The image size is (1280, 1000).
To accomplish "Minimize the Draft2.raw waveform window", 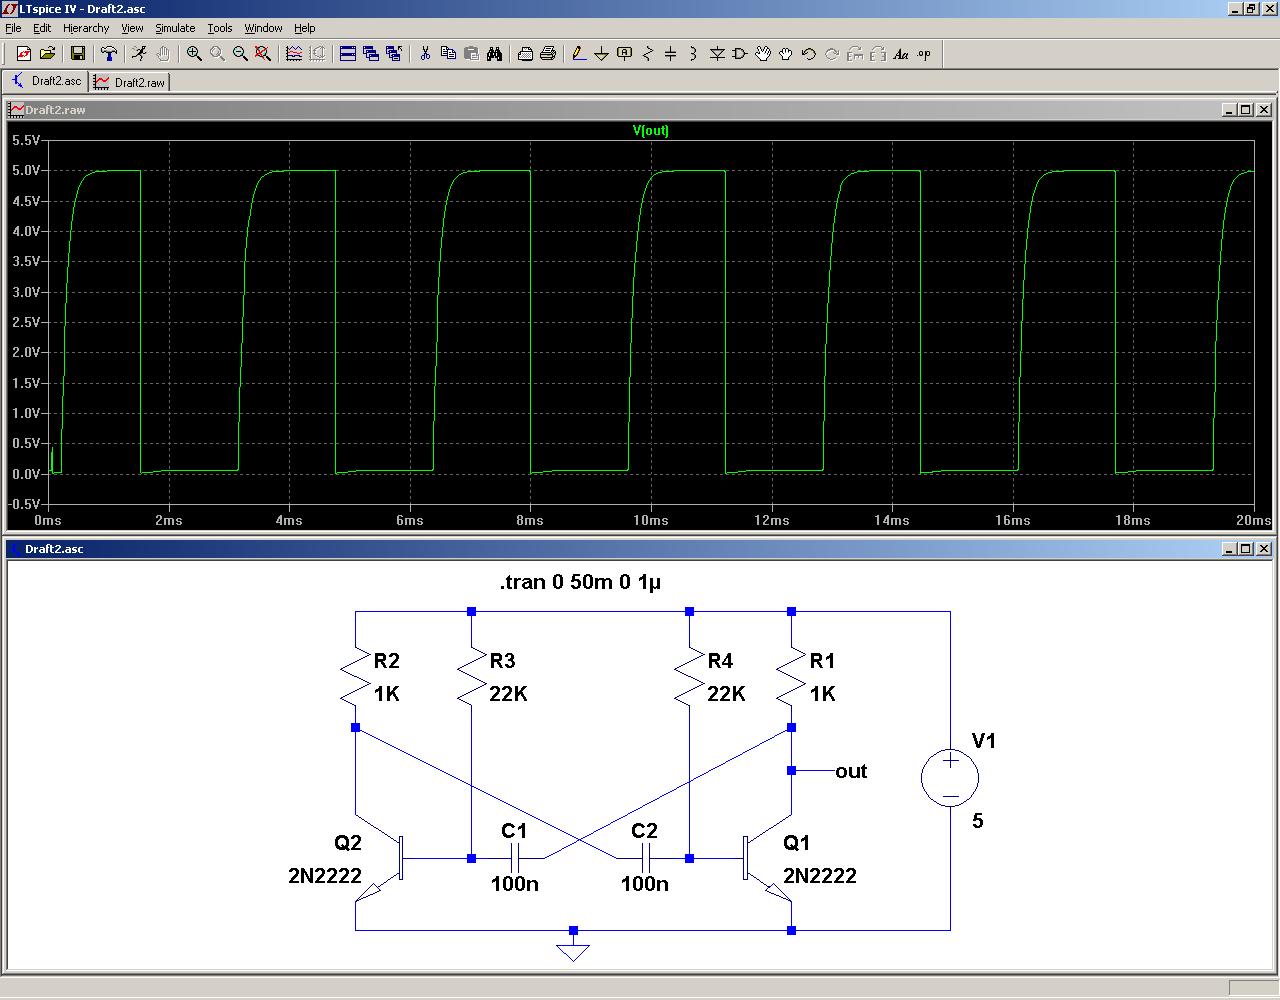I will point(1229,110).
